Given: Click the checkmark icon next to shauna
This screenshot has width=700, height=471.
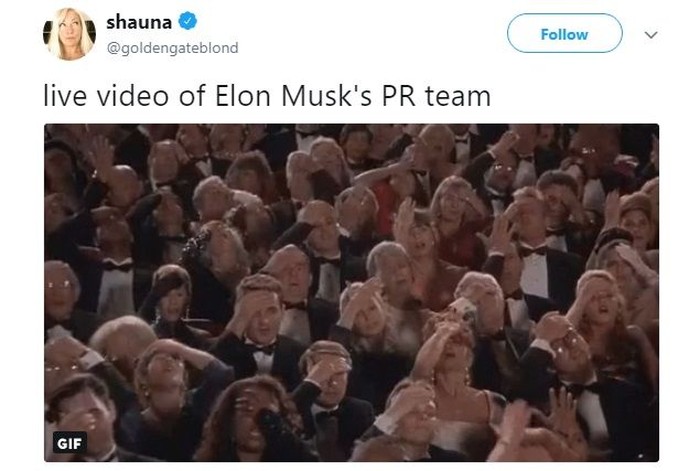Looking at the screenshot, I should [x=188, y=21].
